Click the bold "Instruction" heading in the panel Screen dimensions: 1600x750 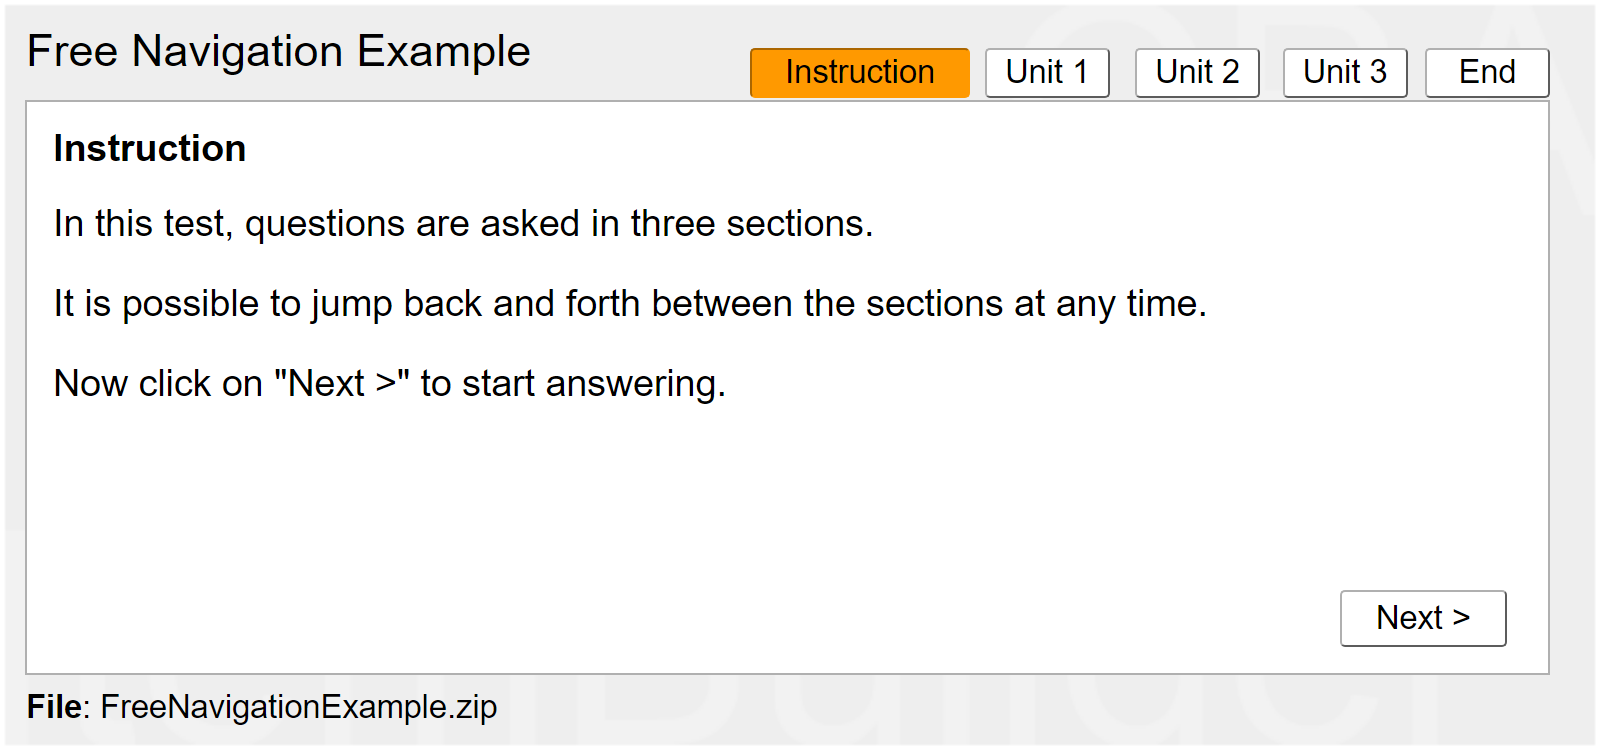pos(150,148)
